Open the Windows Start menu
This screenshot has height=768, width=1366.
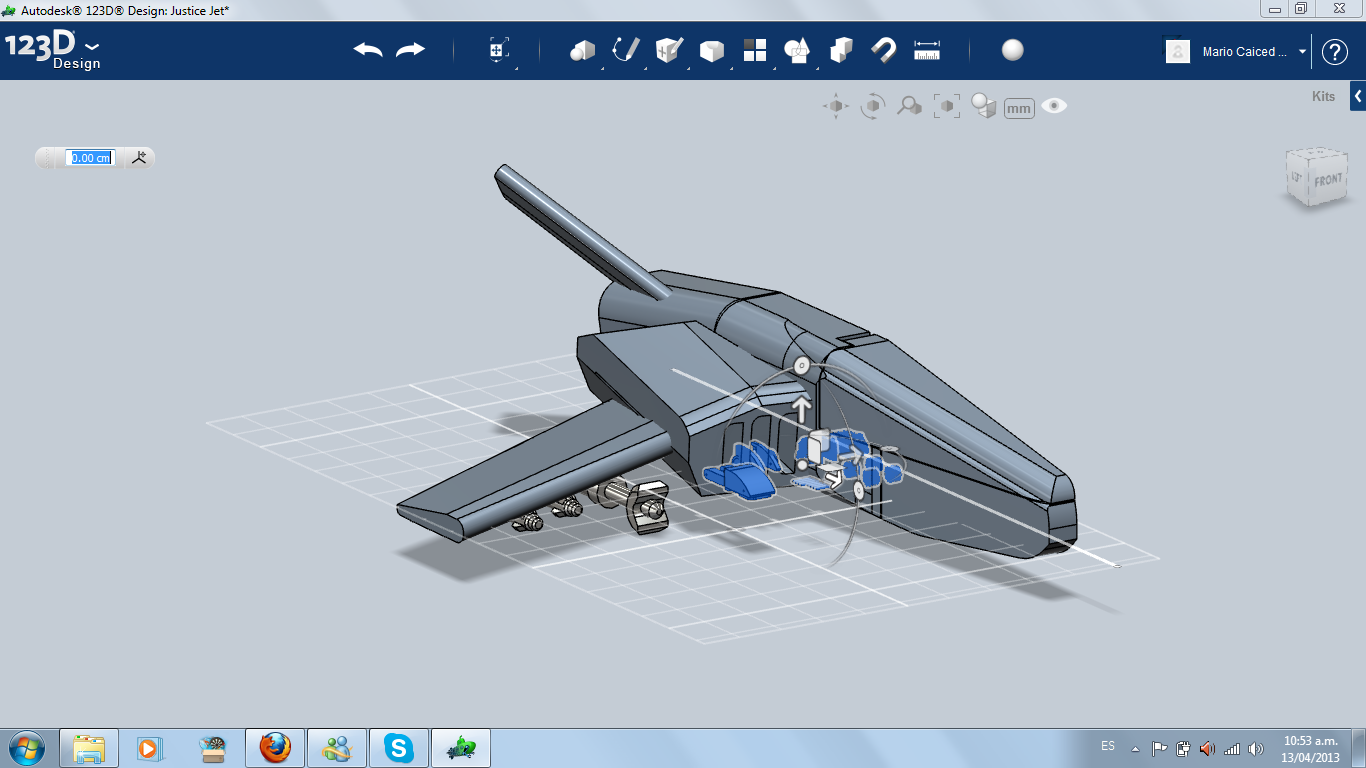[x=26, y=747]
